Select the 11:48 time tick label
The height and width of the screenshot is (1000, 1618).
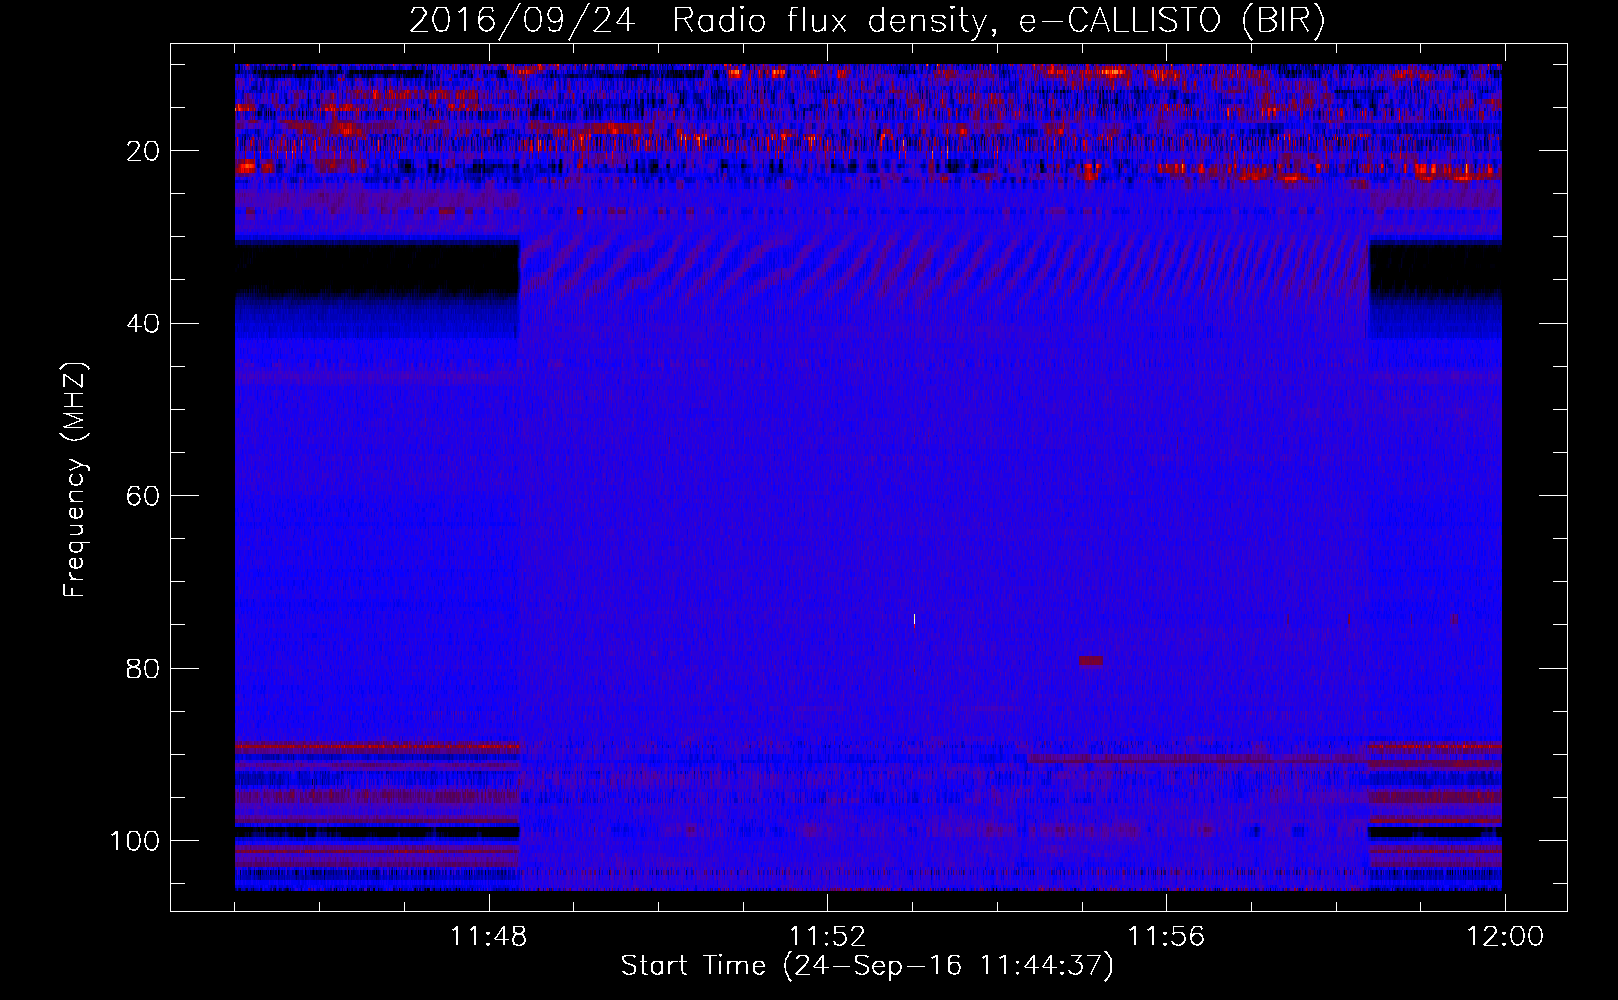click(488, 937)
